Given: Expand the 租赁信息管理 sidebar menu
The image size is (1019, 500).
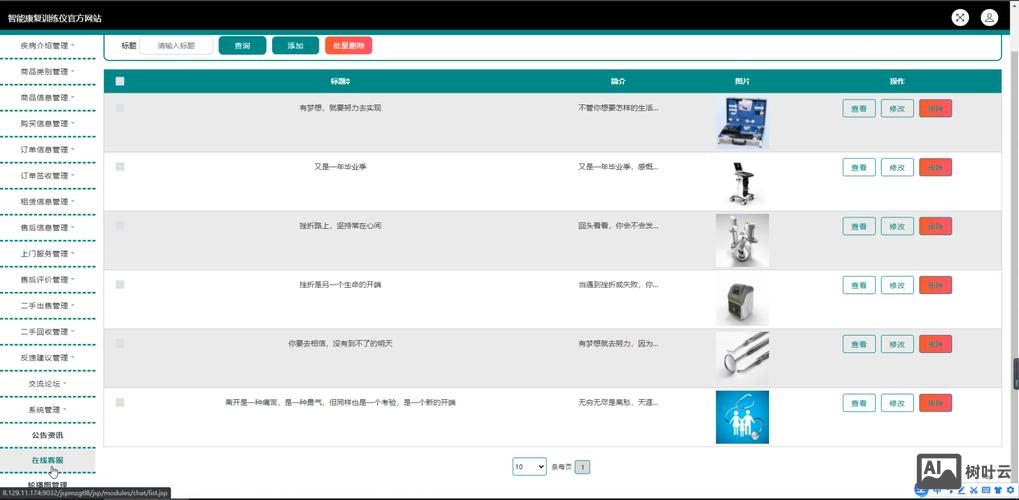Looking at the screenshot, I should [x=47, y=202].
